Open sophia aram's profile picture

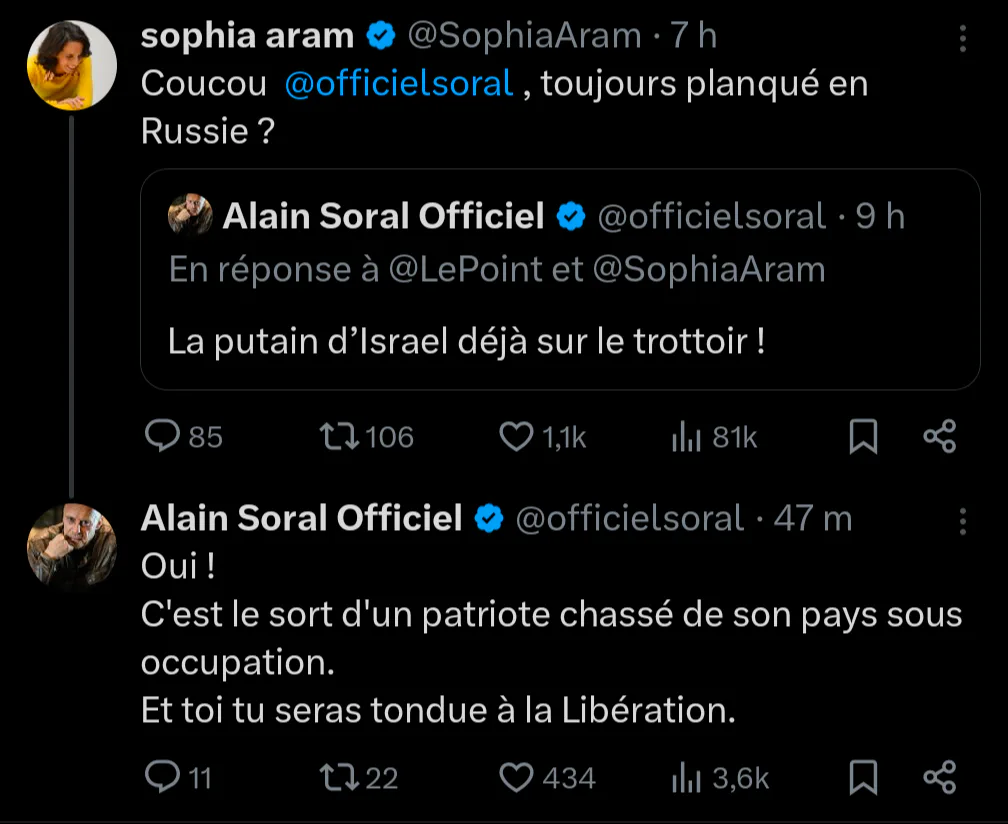71,65
